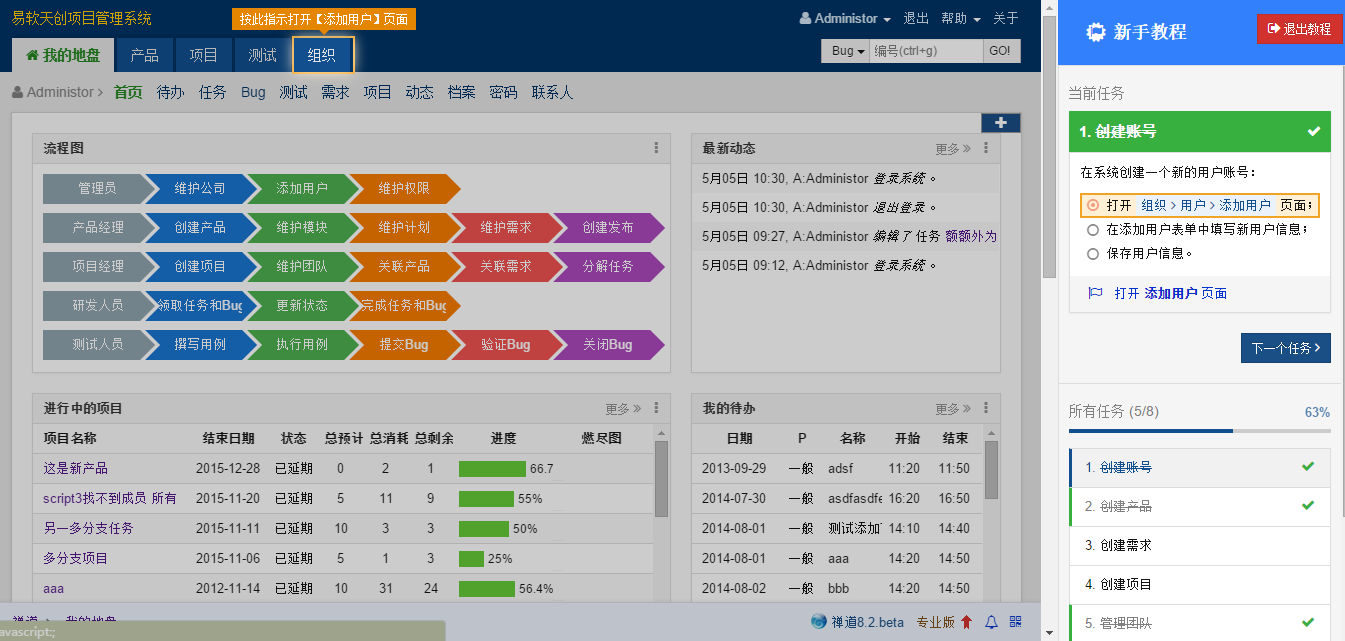Screen dimensions: 1345x641
Task: Click the home icon on 我的地盘 tab
Action: coord(32,55)
